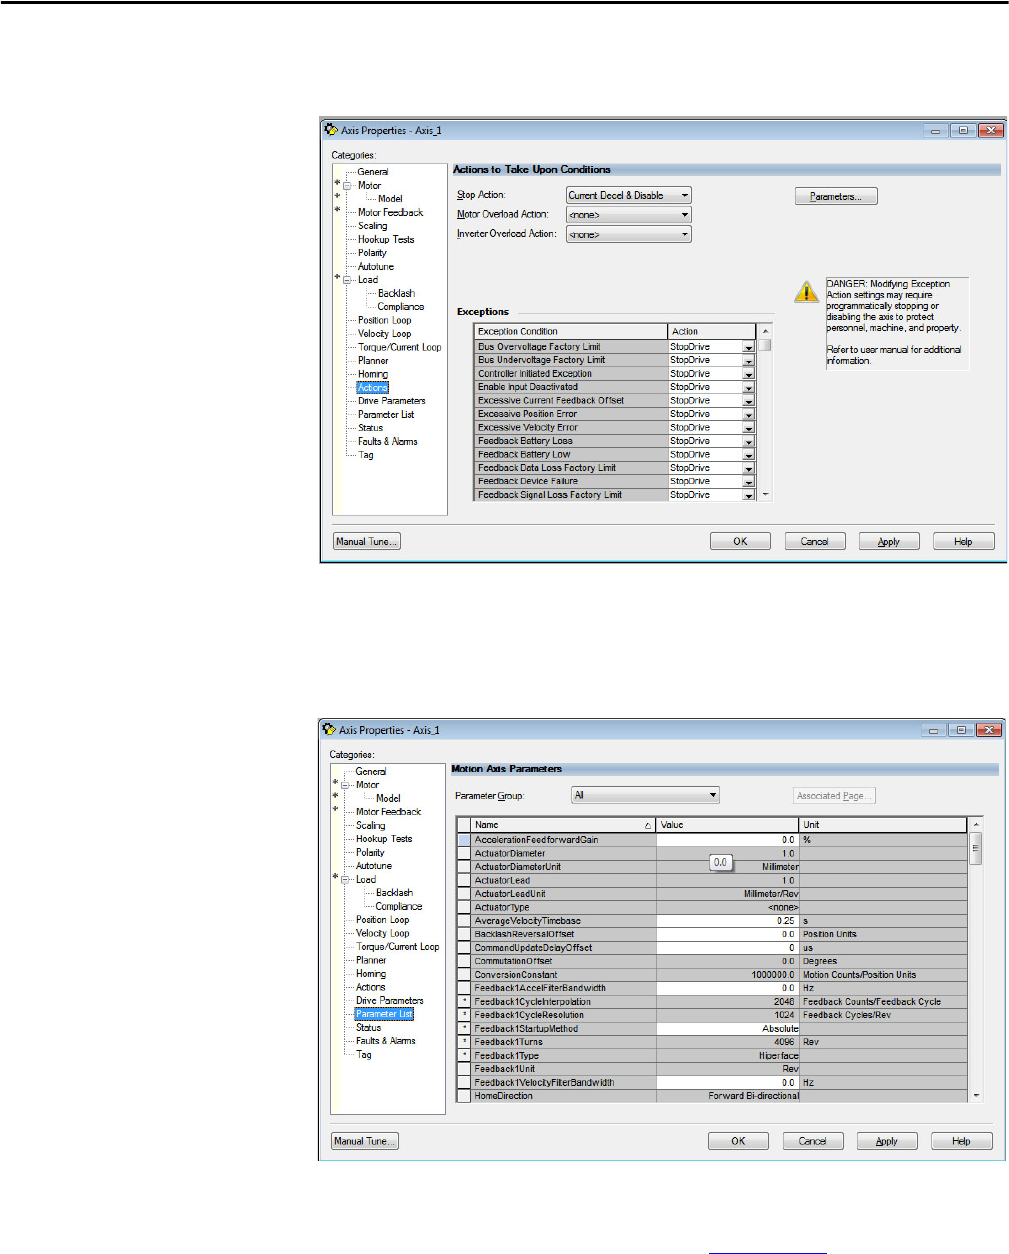Click the parameter list vertical scrollbar thumb

point(976,850)
